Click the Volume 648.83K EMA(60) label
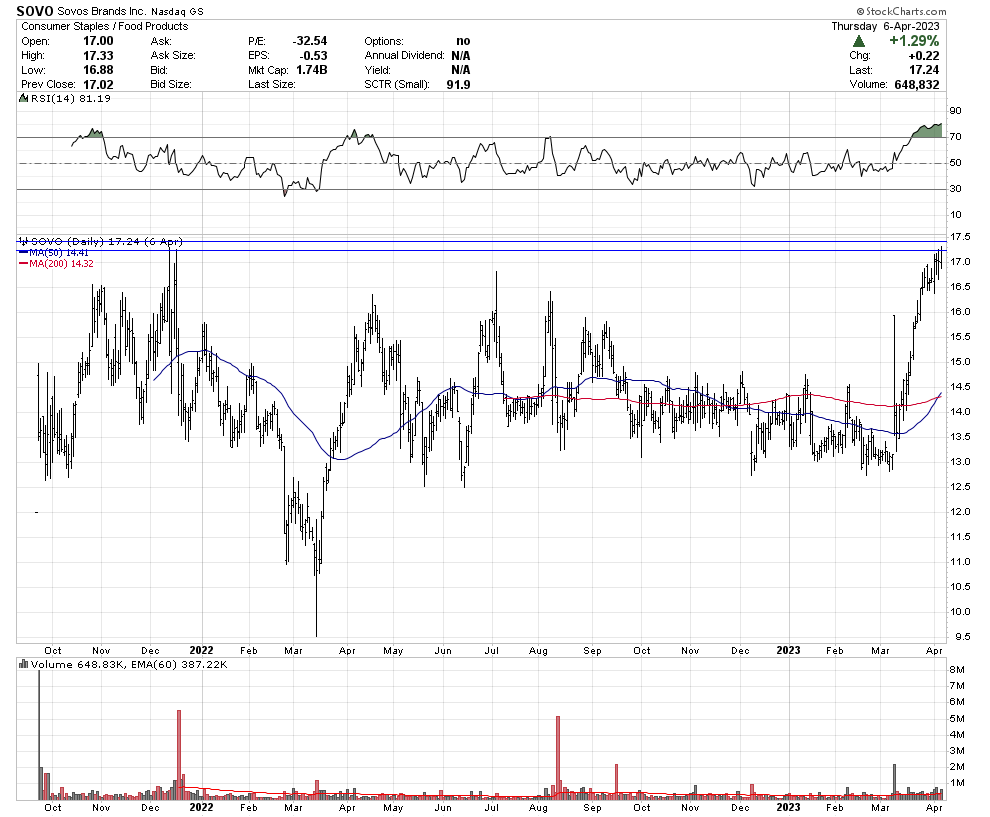The image size is (990, 817). point(129,664)
